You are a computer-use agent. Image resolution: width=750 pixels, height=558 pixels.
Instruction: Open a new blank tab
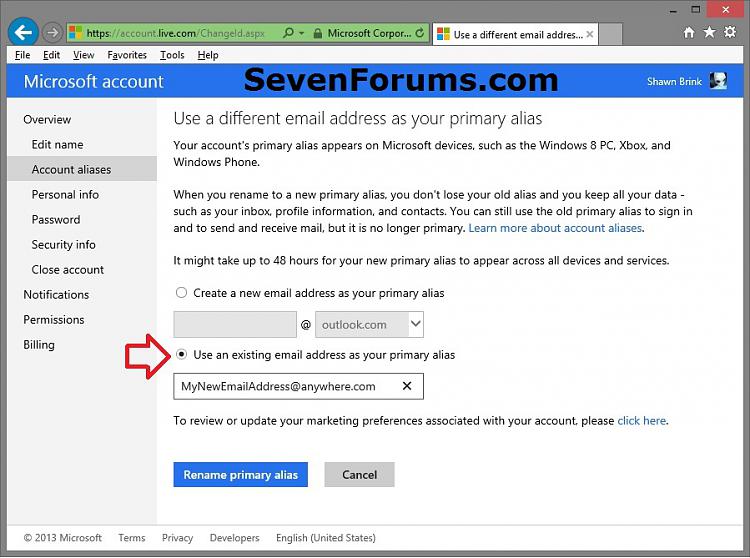click(610, 34)
